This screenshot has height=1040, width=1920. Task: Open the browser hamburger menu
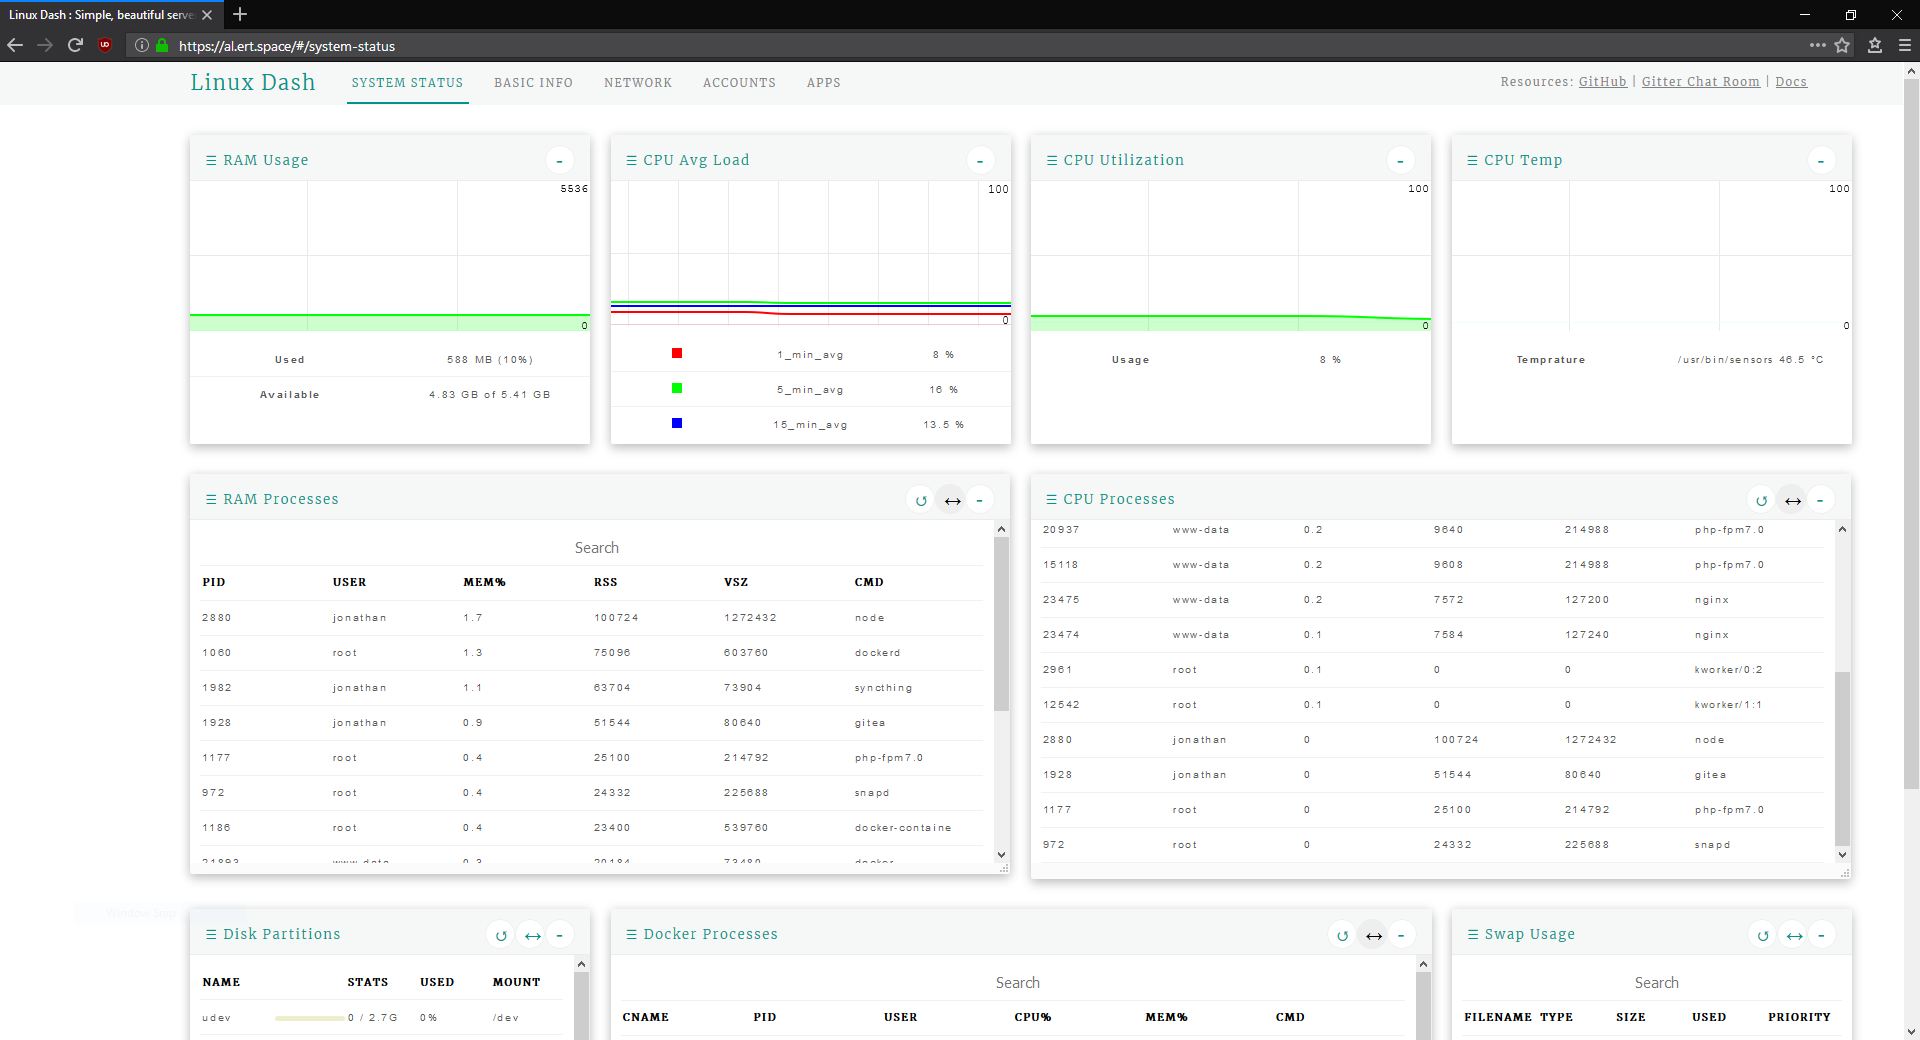click(1905, 45)
